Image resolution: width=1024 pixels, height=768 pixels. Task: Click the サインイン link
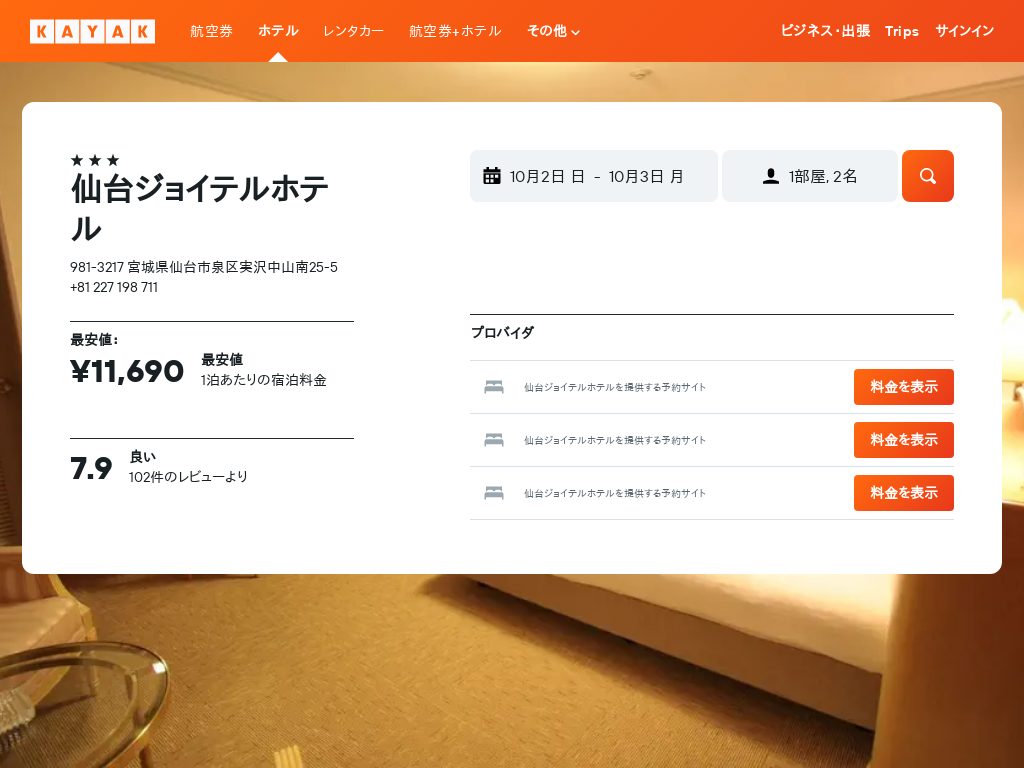[x=965, y=31]
